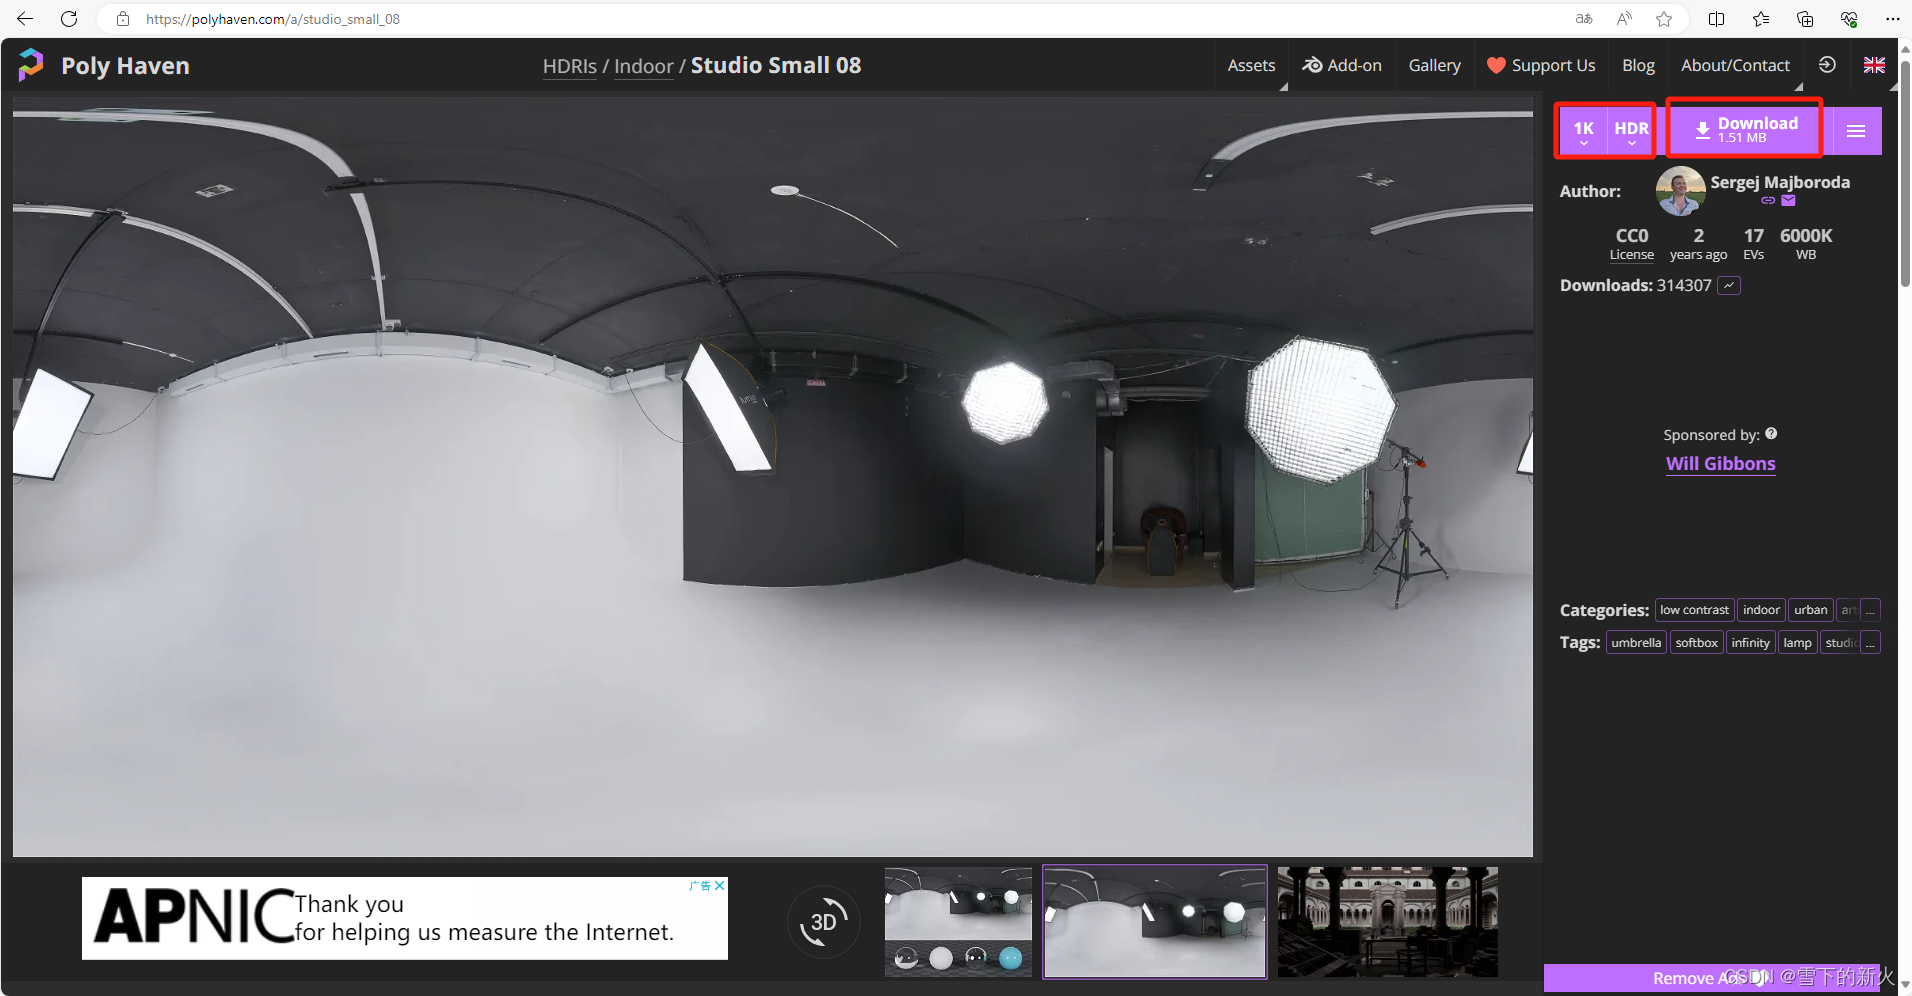This screenshot has height=996, width=1912.
Task: Open the Assets menu
Action: 1251,65
